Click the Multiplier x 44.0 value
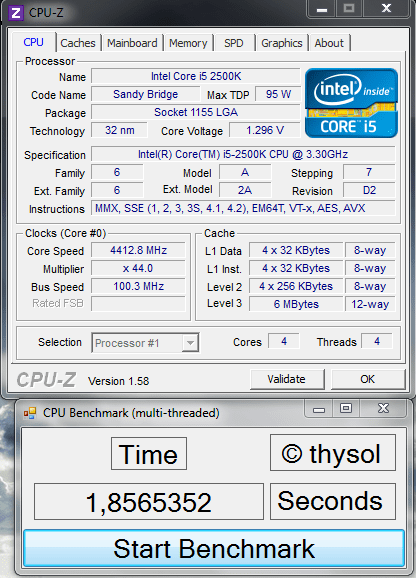Screen dimensions: 416x578 point(138,268)
